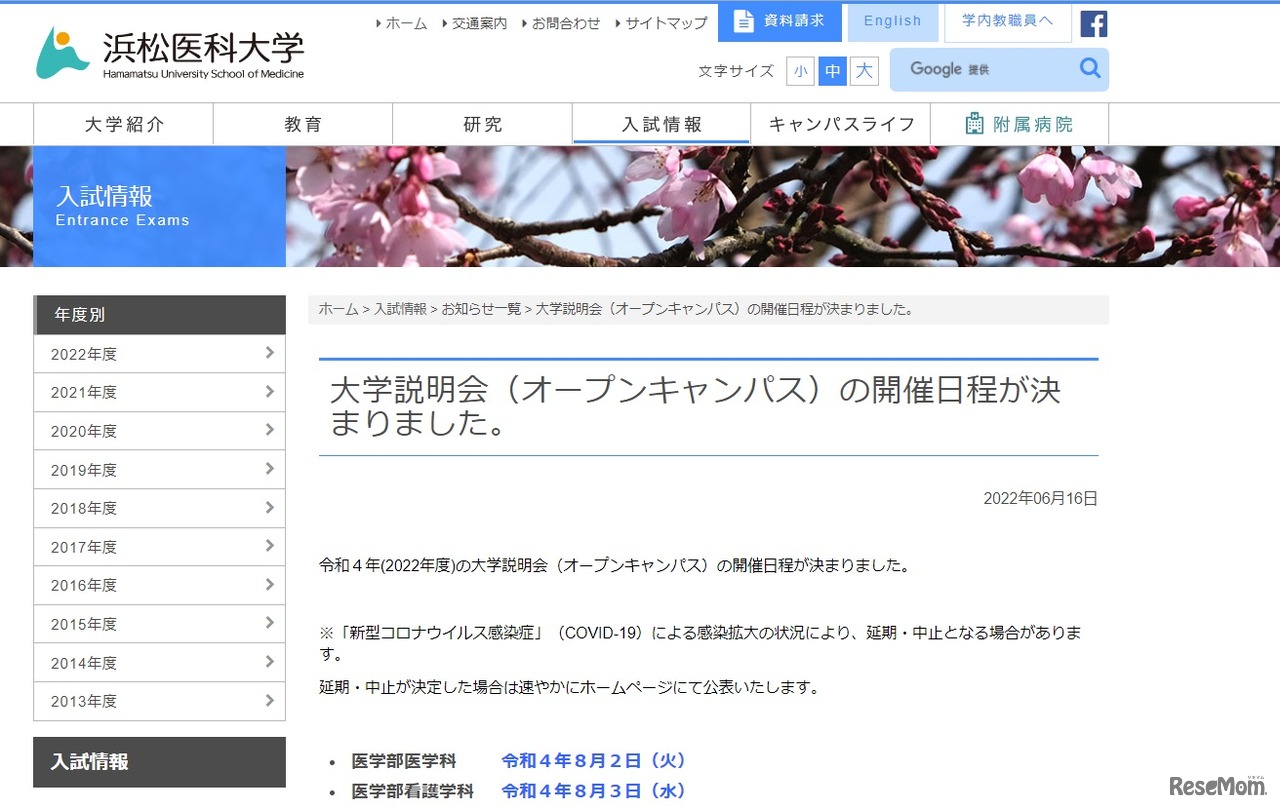Select 中 font size
1280x809 pixels.
(831, 71)
